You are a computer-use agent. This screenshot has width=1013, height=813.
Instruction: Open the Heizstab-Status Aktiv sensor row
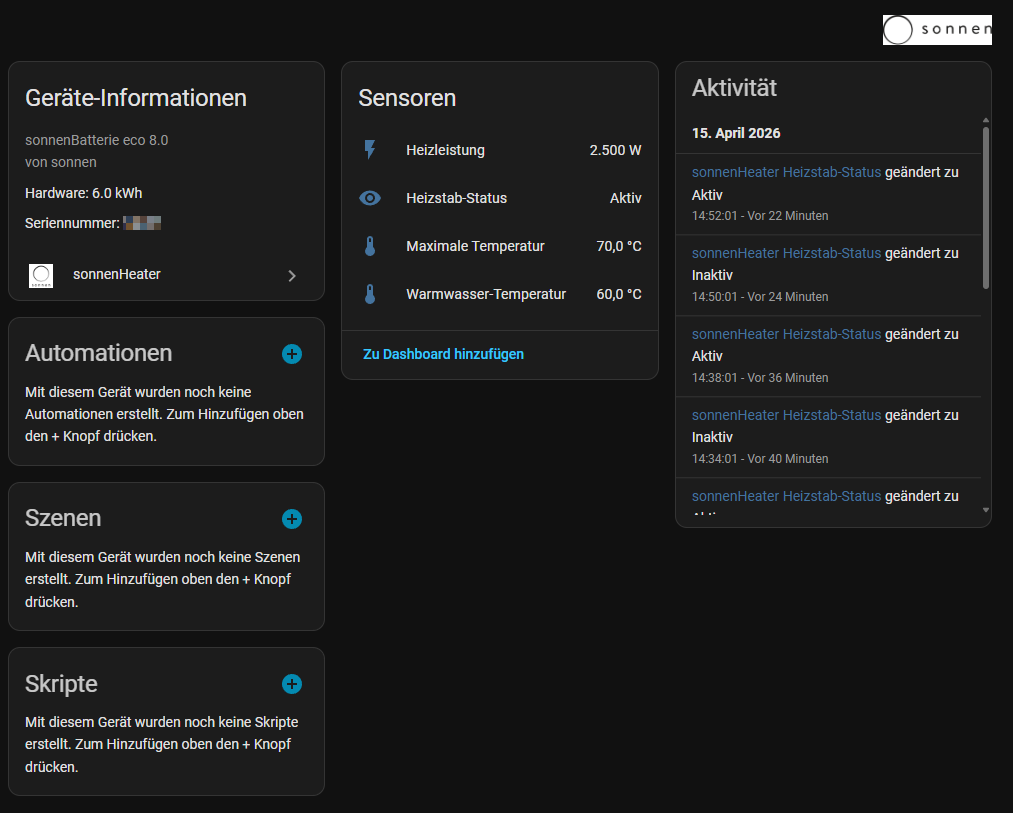500,198
